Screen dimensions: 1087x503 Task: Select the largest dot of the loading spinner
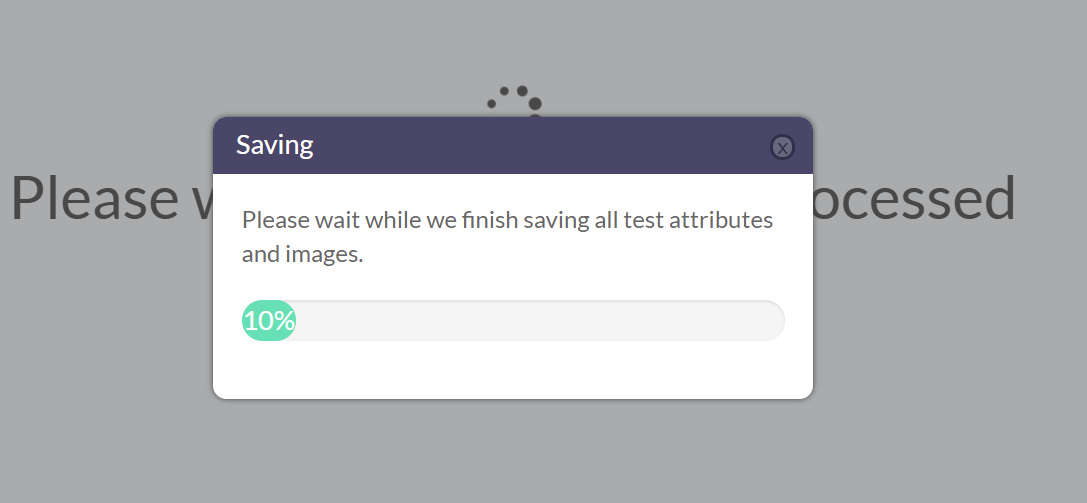tap(535, 104)
